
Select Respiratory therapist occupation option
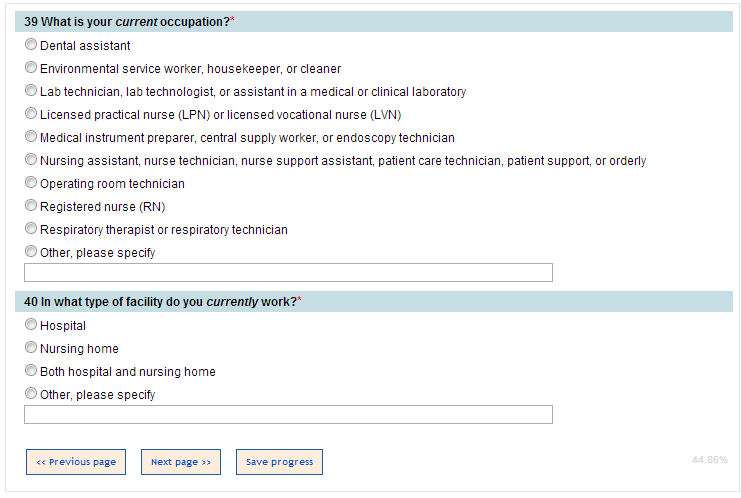tap(31, 229)
